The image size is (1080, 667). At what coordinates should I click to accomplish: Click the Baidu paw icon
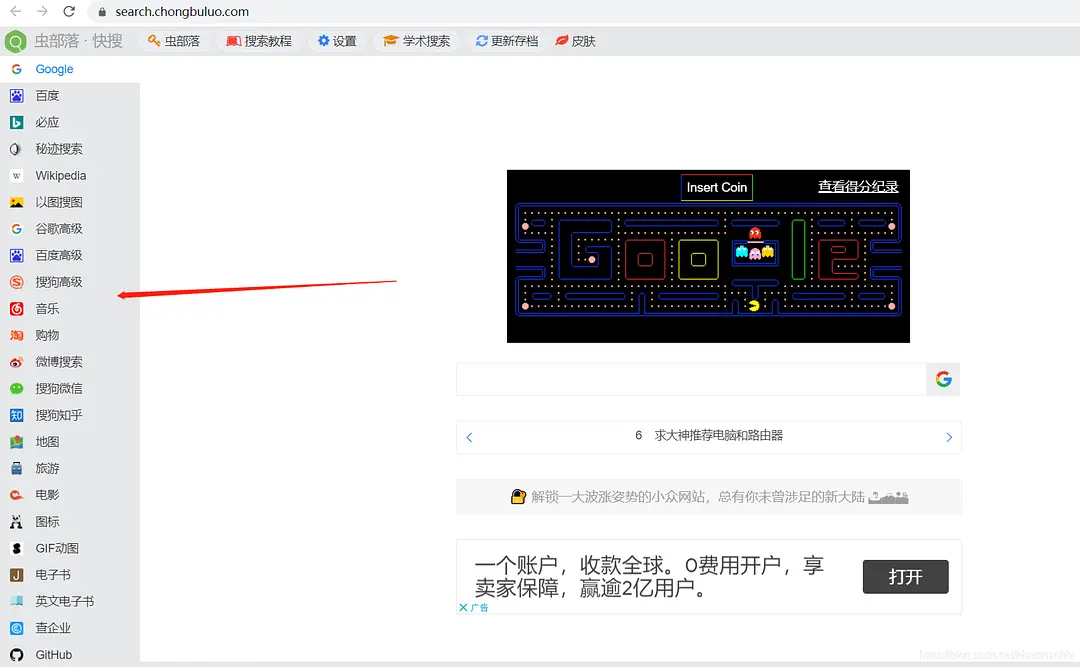[16, 96]
